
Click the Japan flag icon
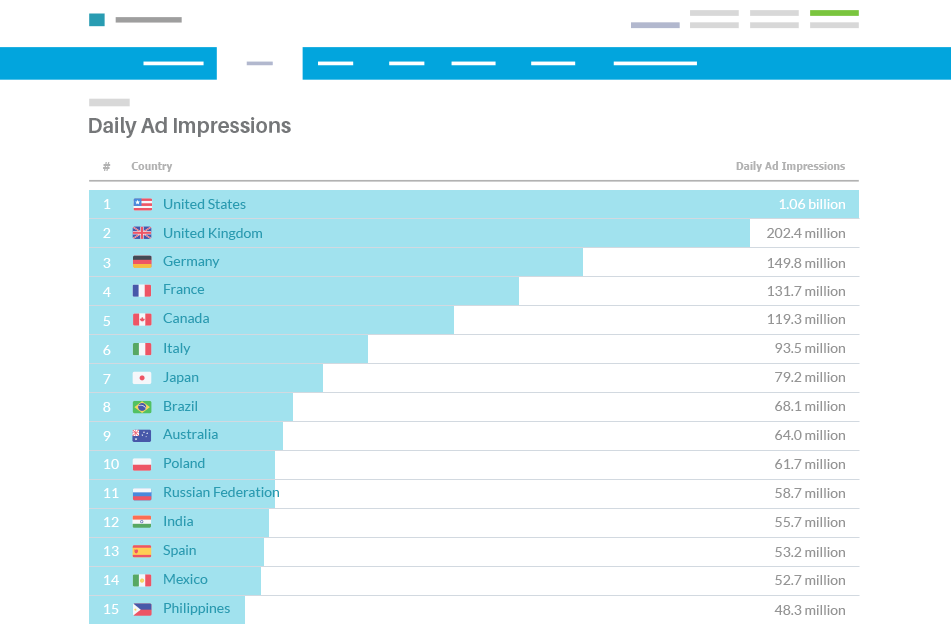coord(142,378)
